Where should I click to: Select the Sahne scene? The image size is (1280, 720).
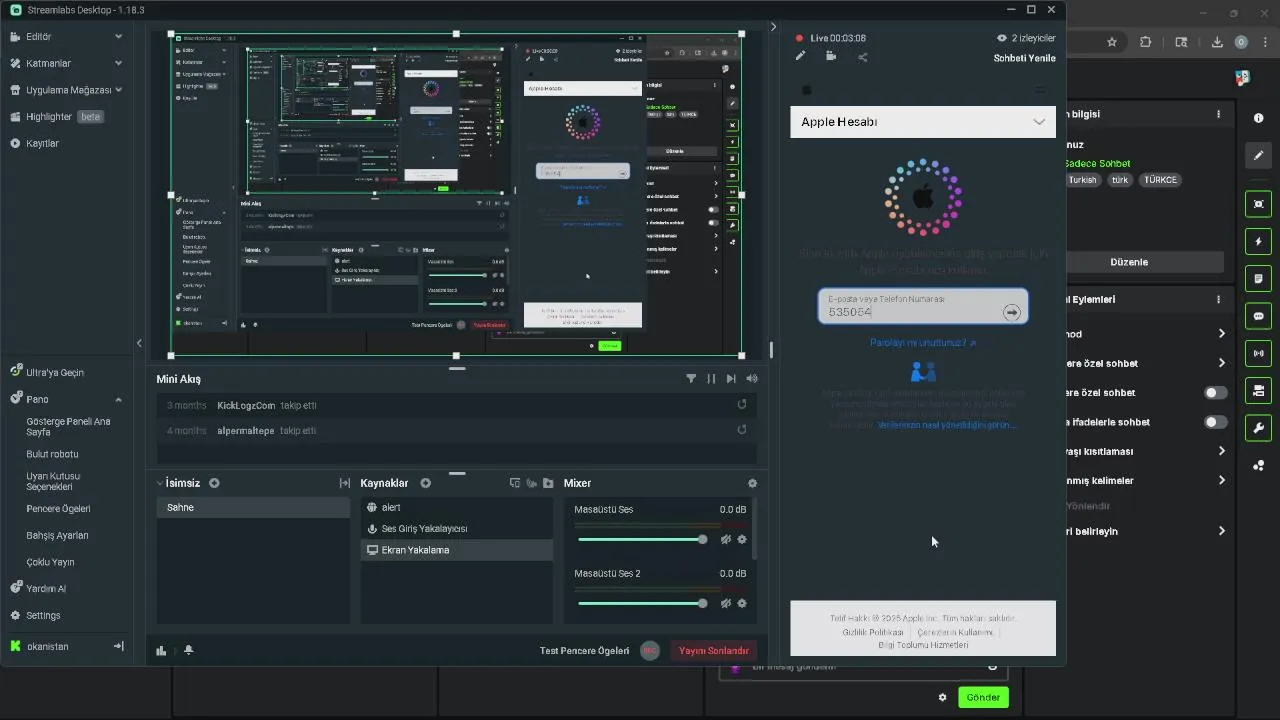pyautogui.click(x=253, y=507)
